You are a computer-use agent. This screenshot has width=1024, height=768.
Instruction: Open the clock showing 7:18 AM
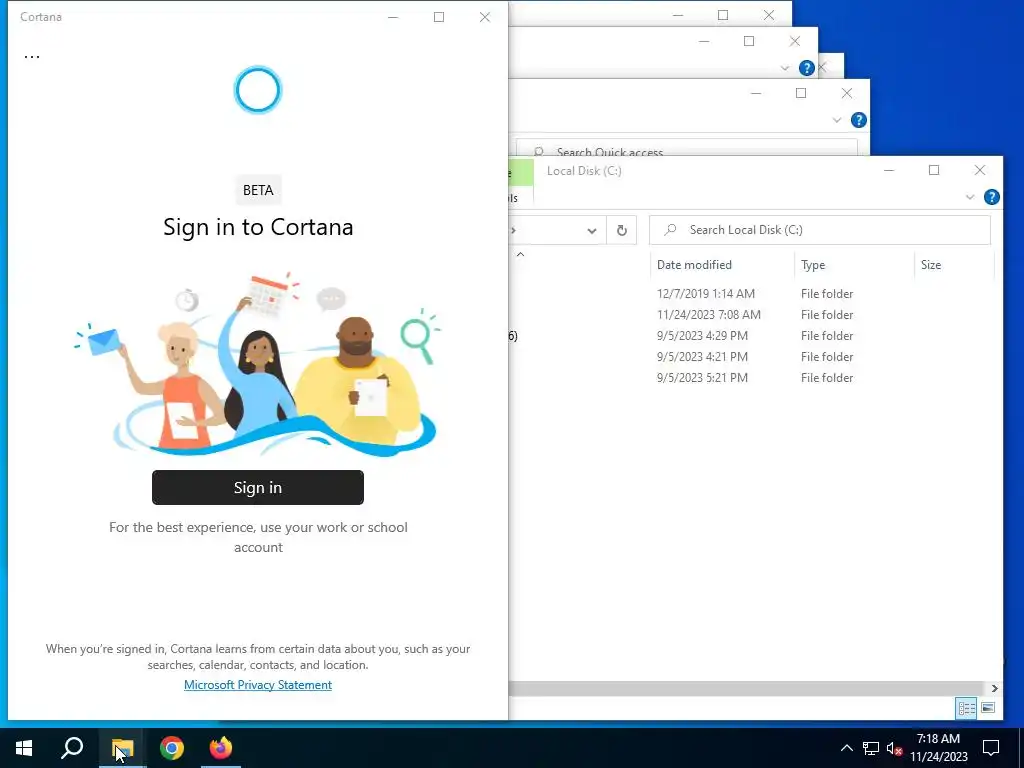[938, 748]
